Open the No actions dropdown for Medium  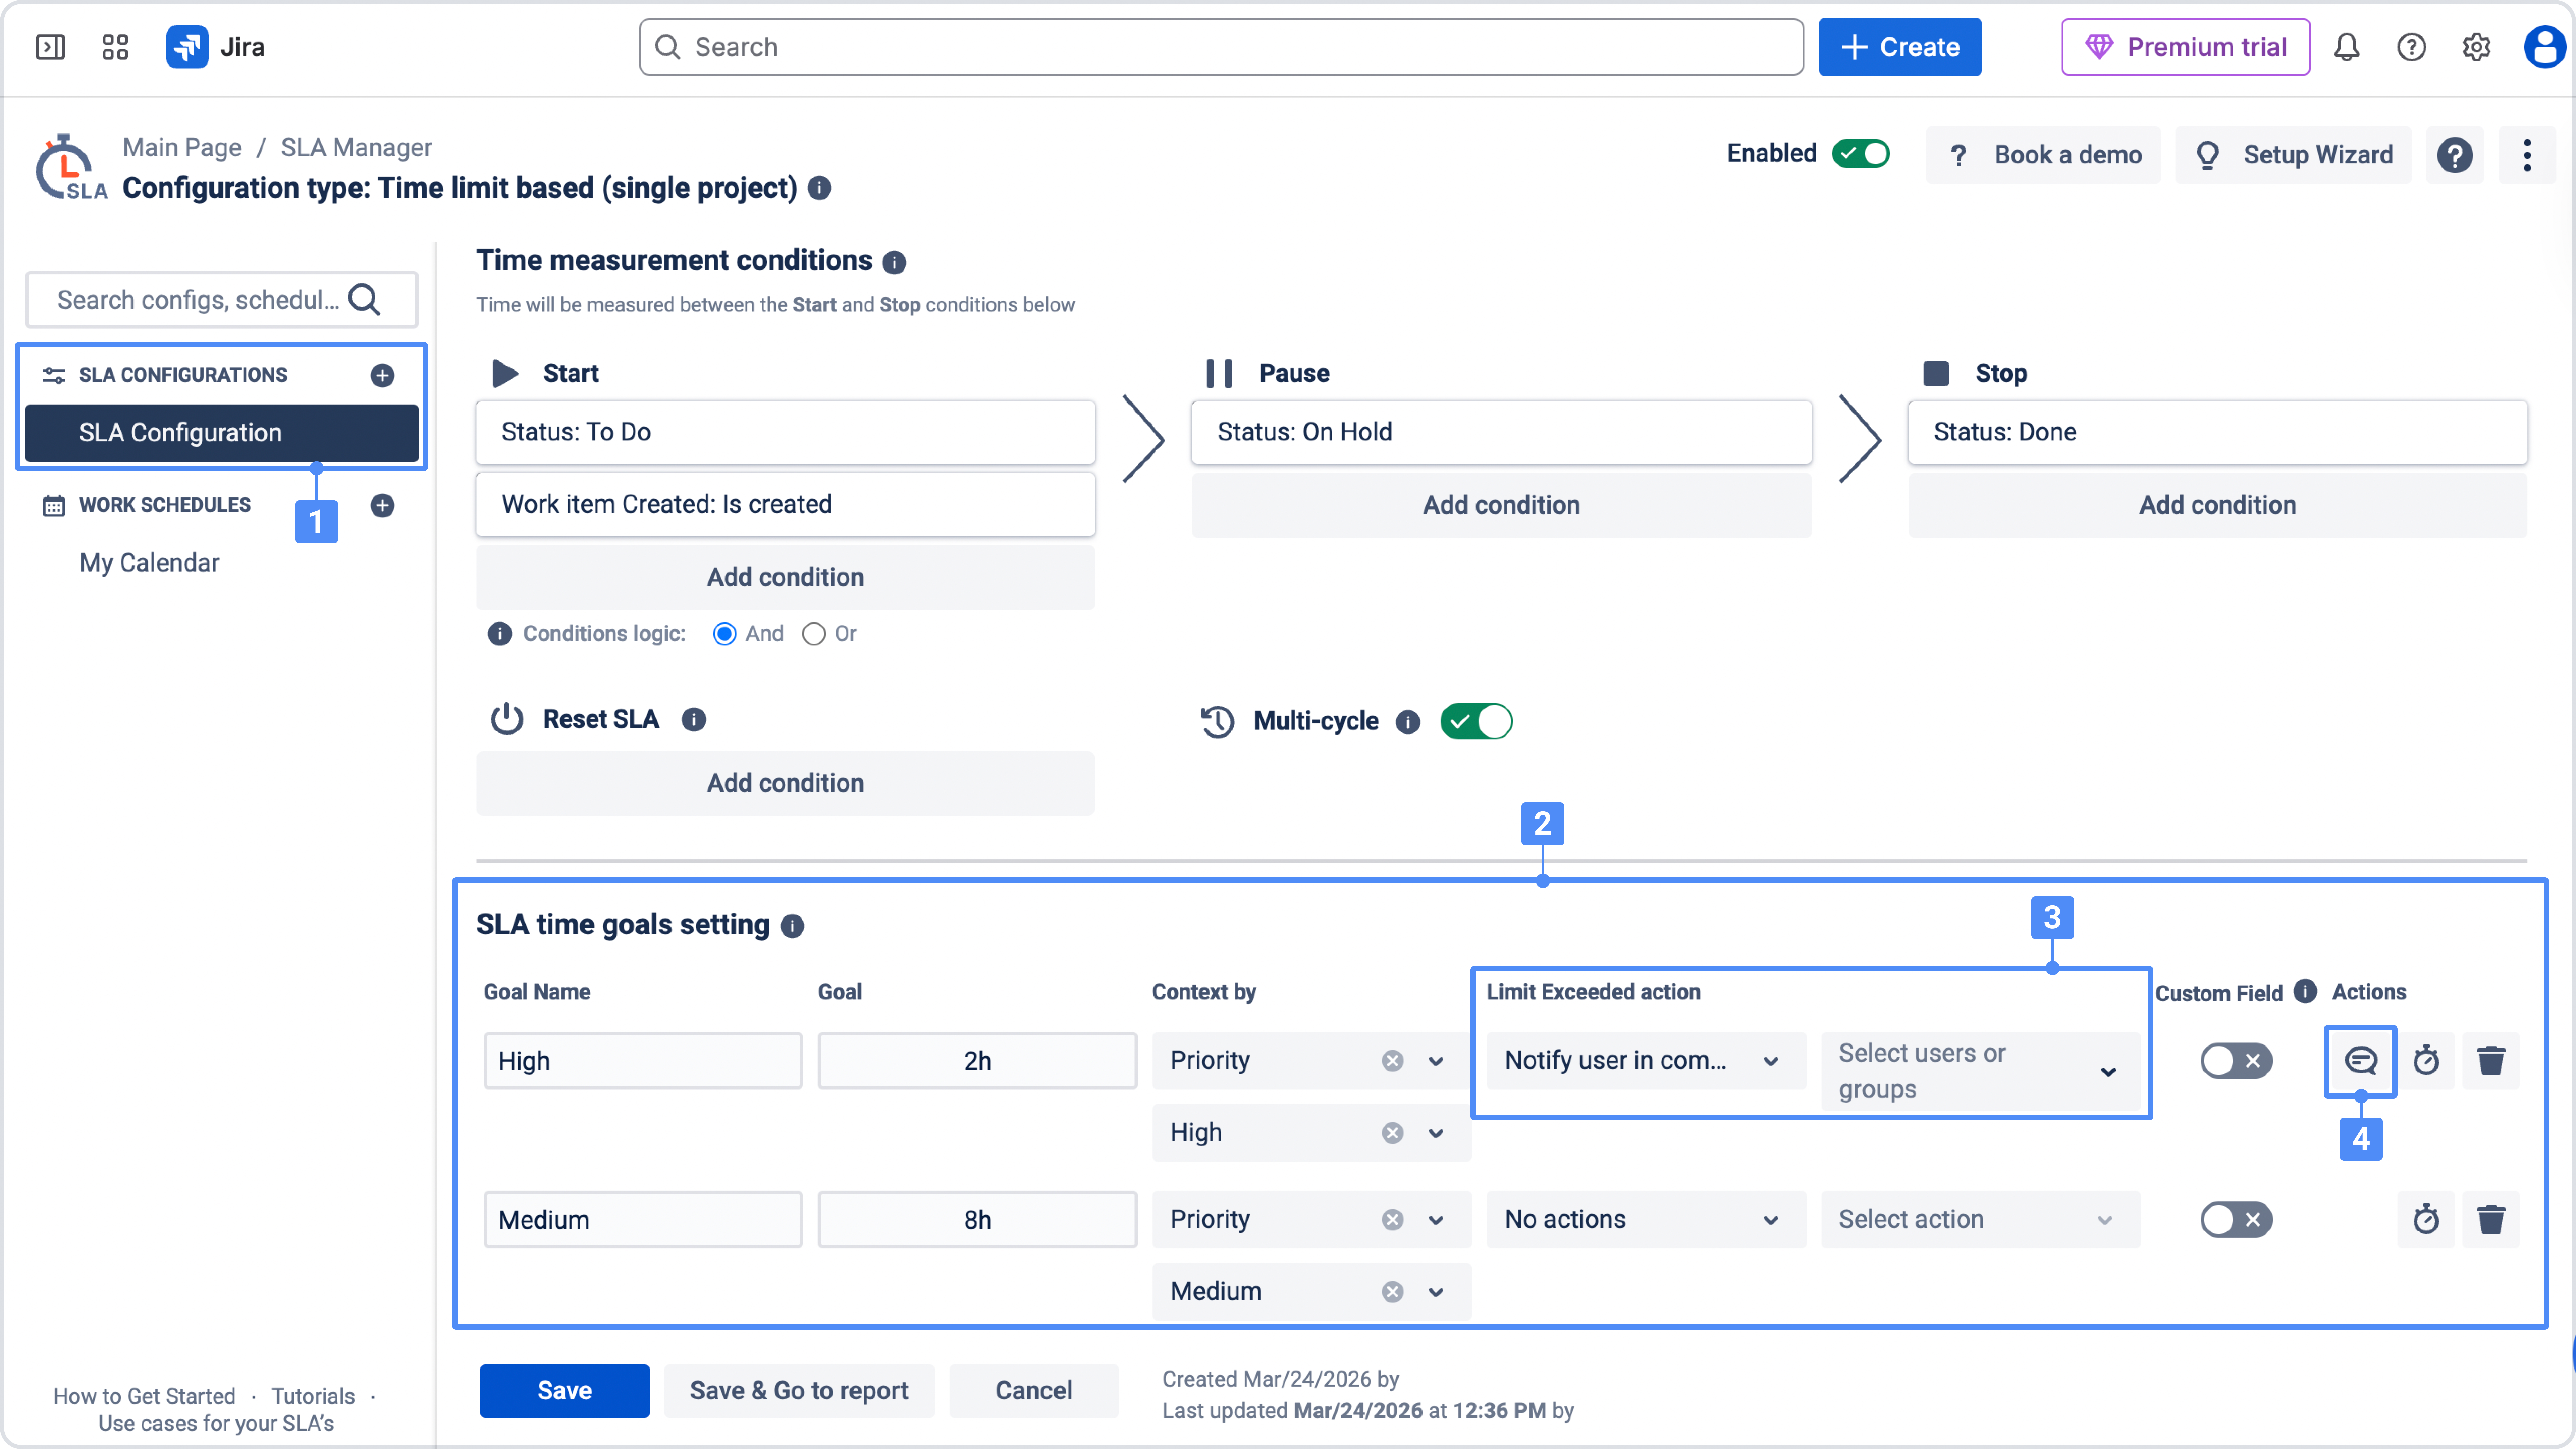click(1645, 1219)
